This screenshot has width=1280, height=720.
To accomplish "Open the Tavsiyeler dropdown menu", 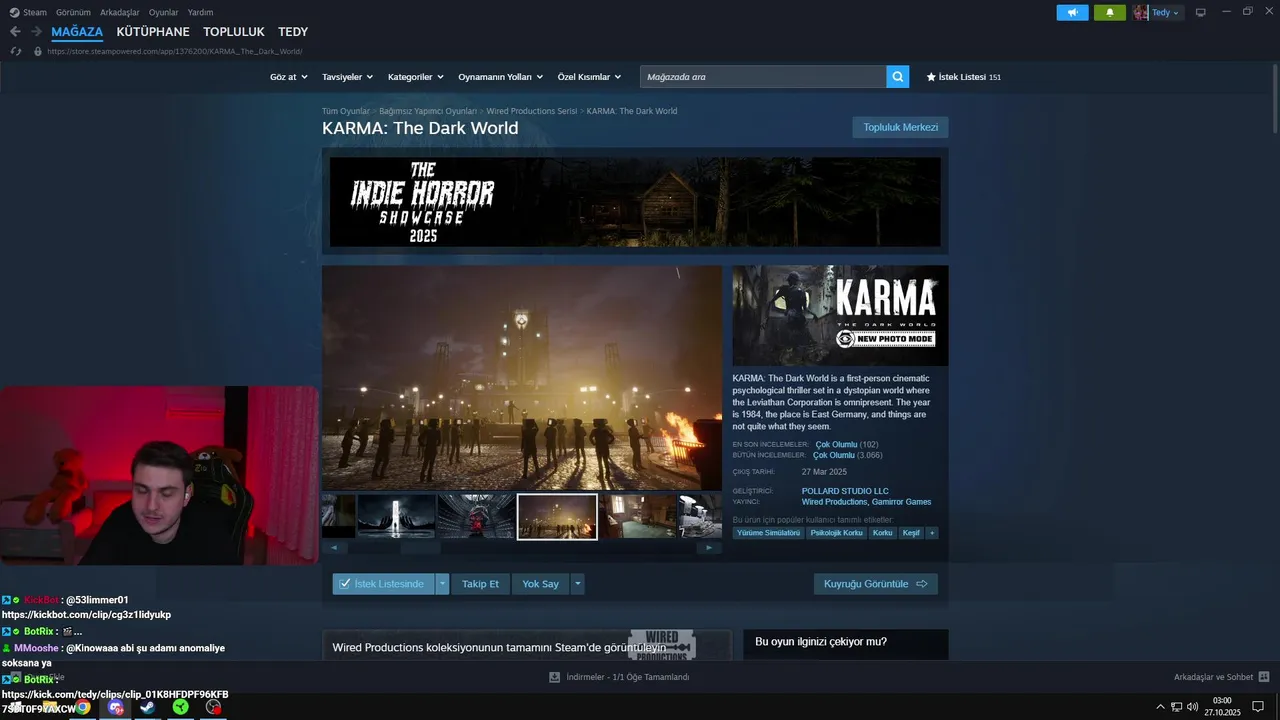I will coord(347,77).
